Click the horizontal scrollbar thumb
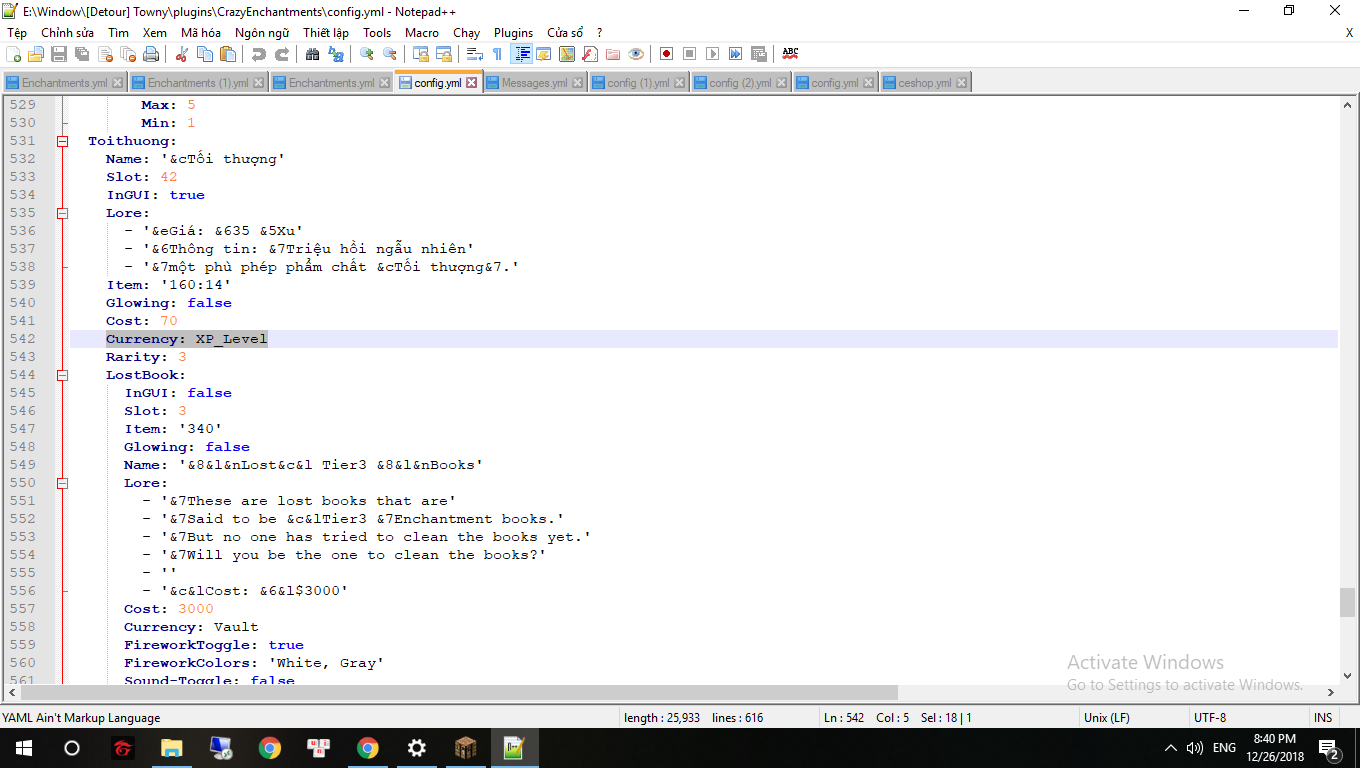Image resolution: width=1360 pixels, height=768 pixels. (460, 692)
